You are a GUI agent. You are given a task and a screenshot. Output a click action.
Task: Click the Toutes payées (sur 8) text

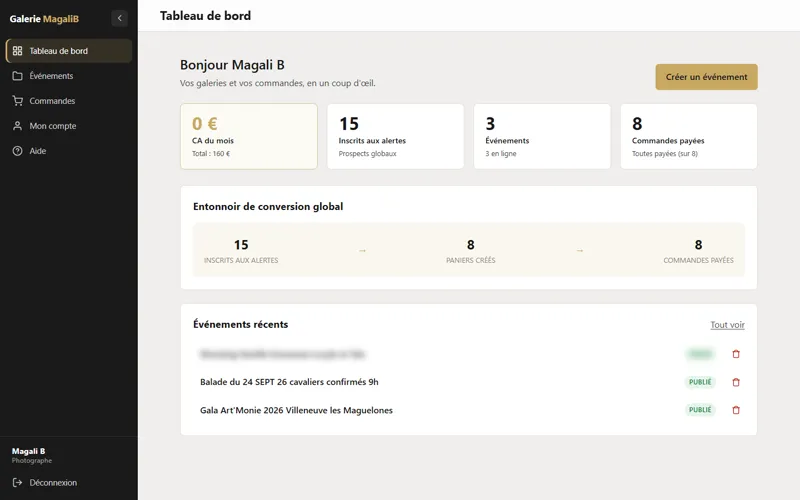click(665, 154)
